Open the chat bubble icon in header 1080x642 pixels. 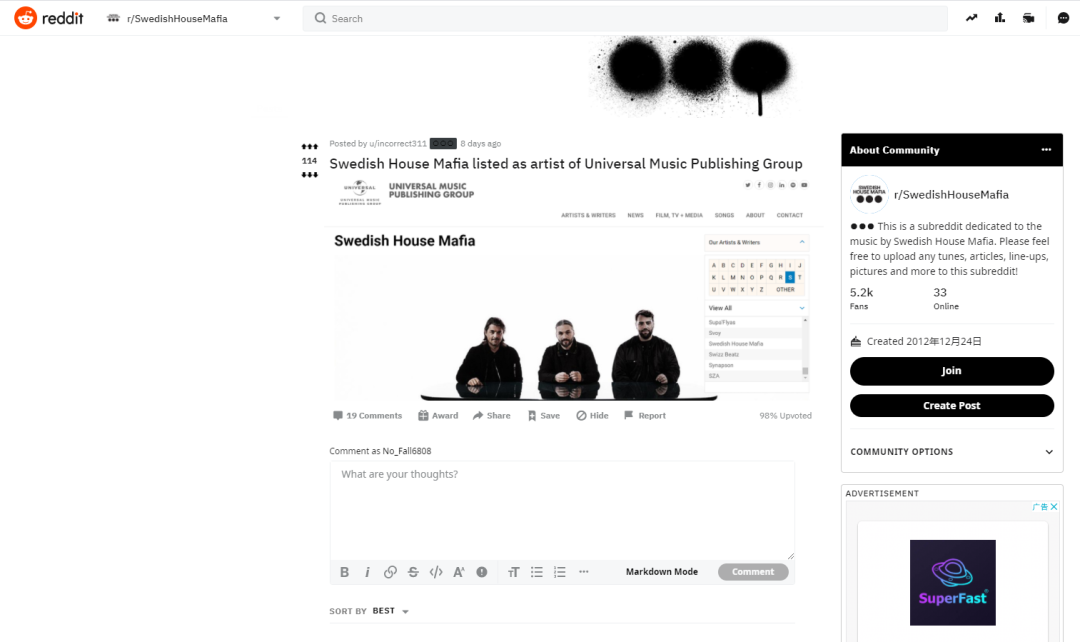coord(1063,18)
